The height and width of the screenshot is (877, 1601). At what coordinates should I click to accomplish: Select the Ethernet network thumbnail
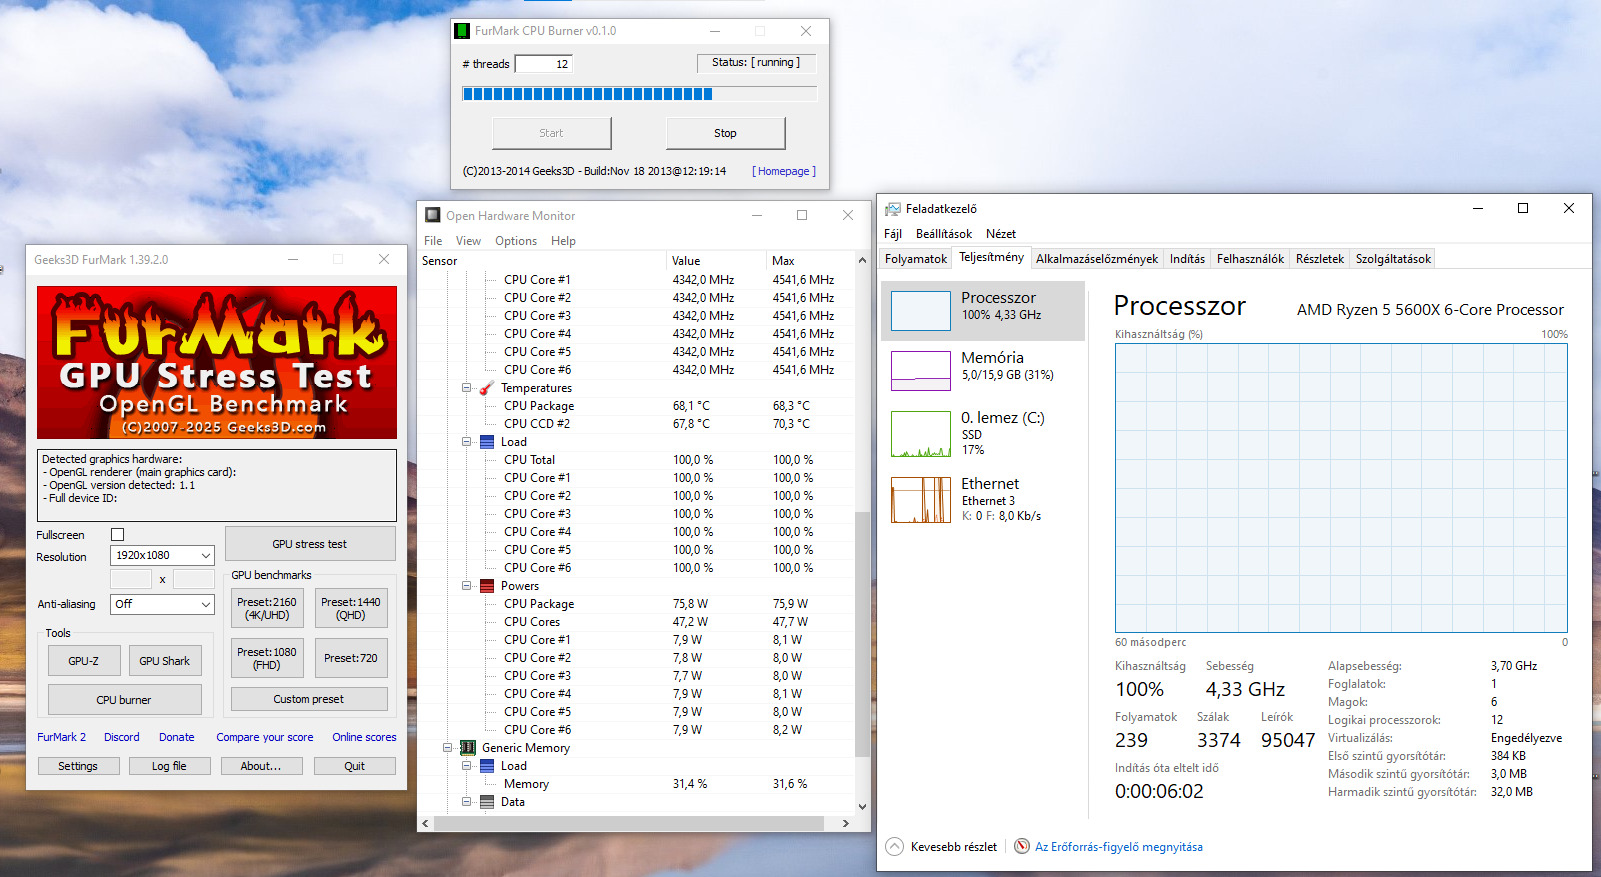tap(921, 500)
